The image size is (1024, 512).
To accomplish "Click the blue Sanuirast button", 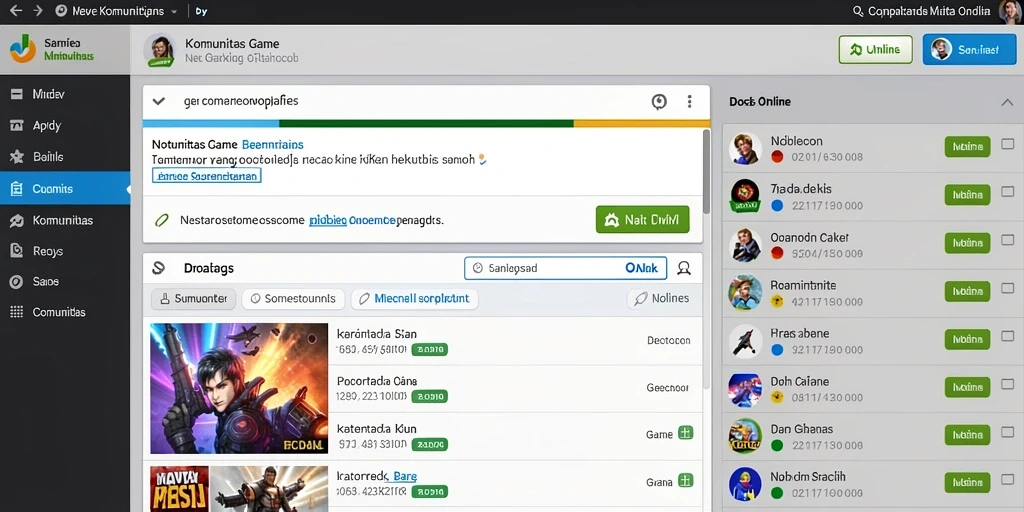I will point(969,50).
